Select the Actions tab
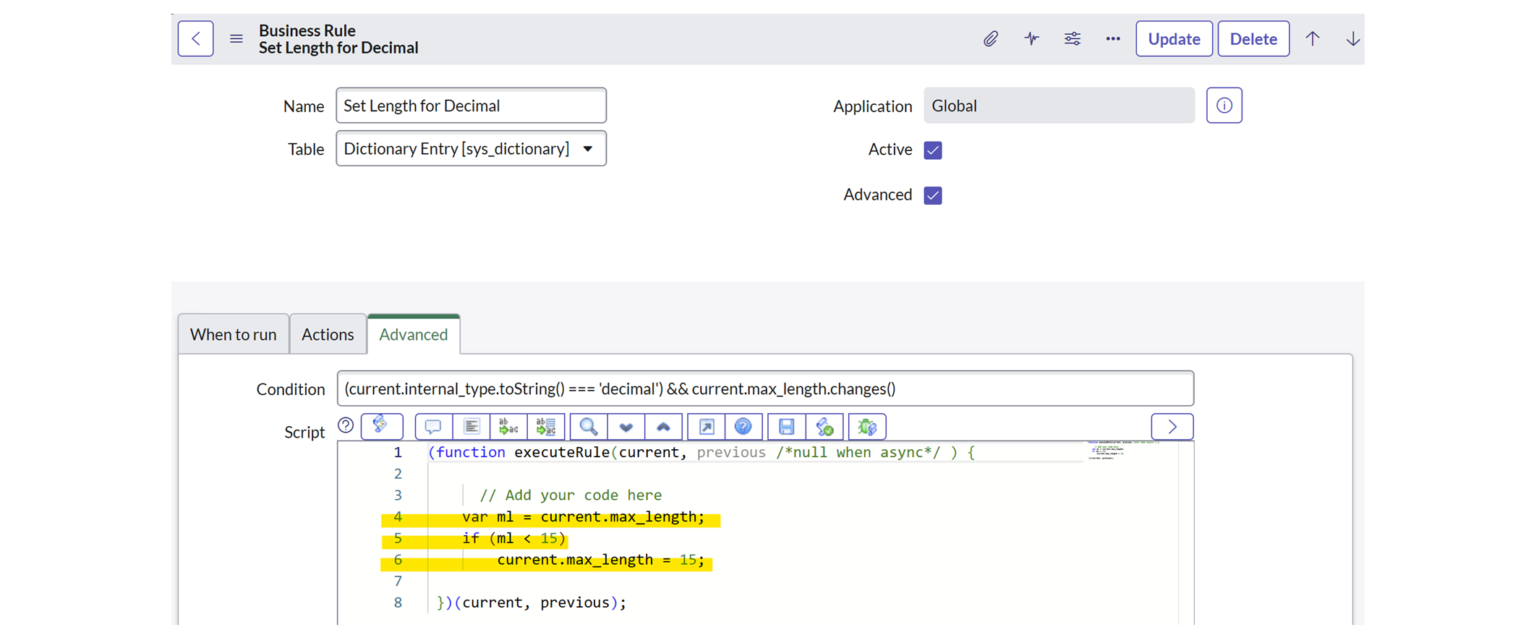1536x638 pixels. click(x=328, y=334)
